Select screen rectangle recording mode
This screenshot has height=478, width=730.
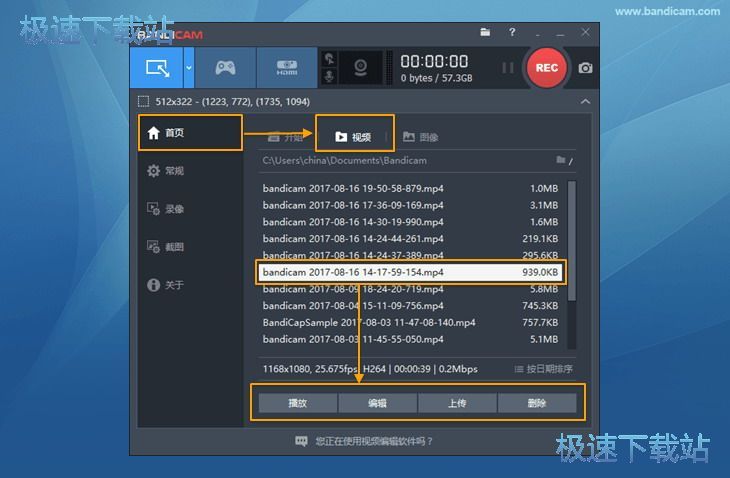(156, 68)
